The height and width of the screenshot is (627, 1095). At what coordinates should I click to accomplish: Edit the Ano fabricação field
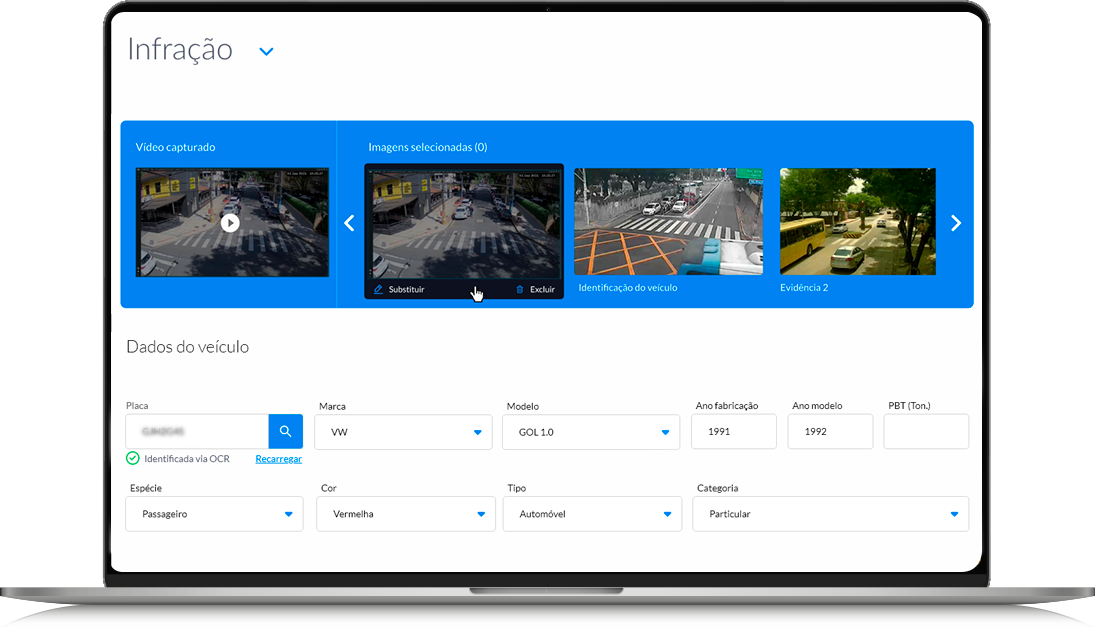(x=733, y=431)
